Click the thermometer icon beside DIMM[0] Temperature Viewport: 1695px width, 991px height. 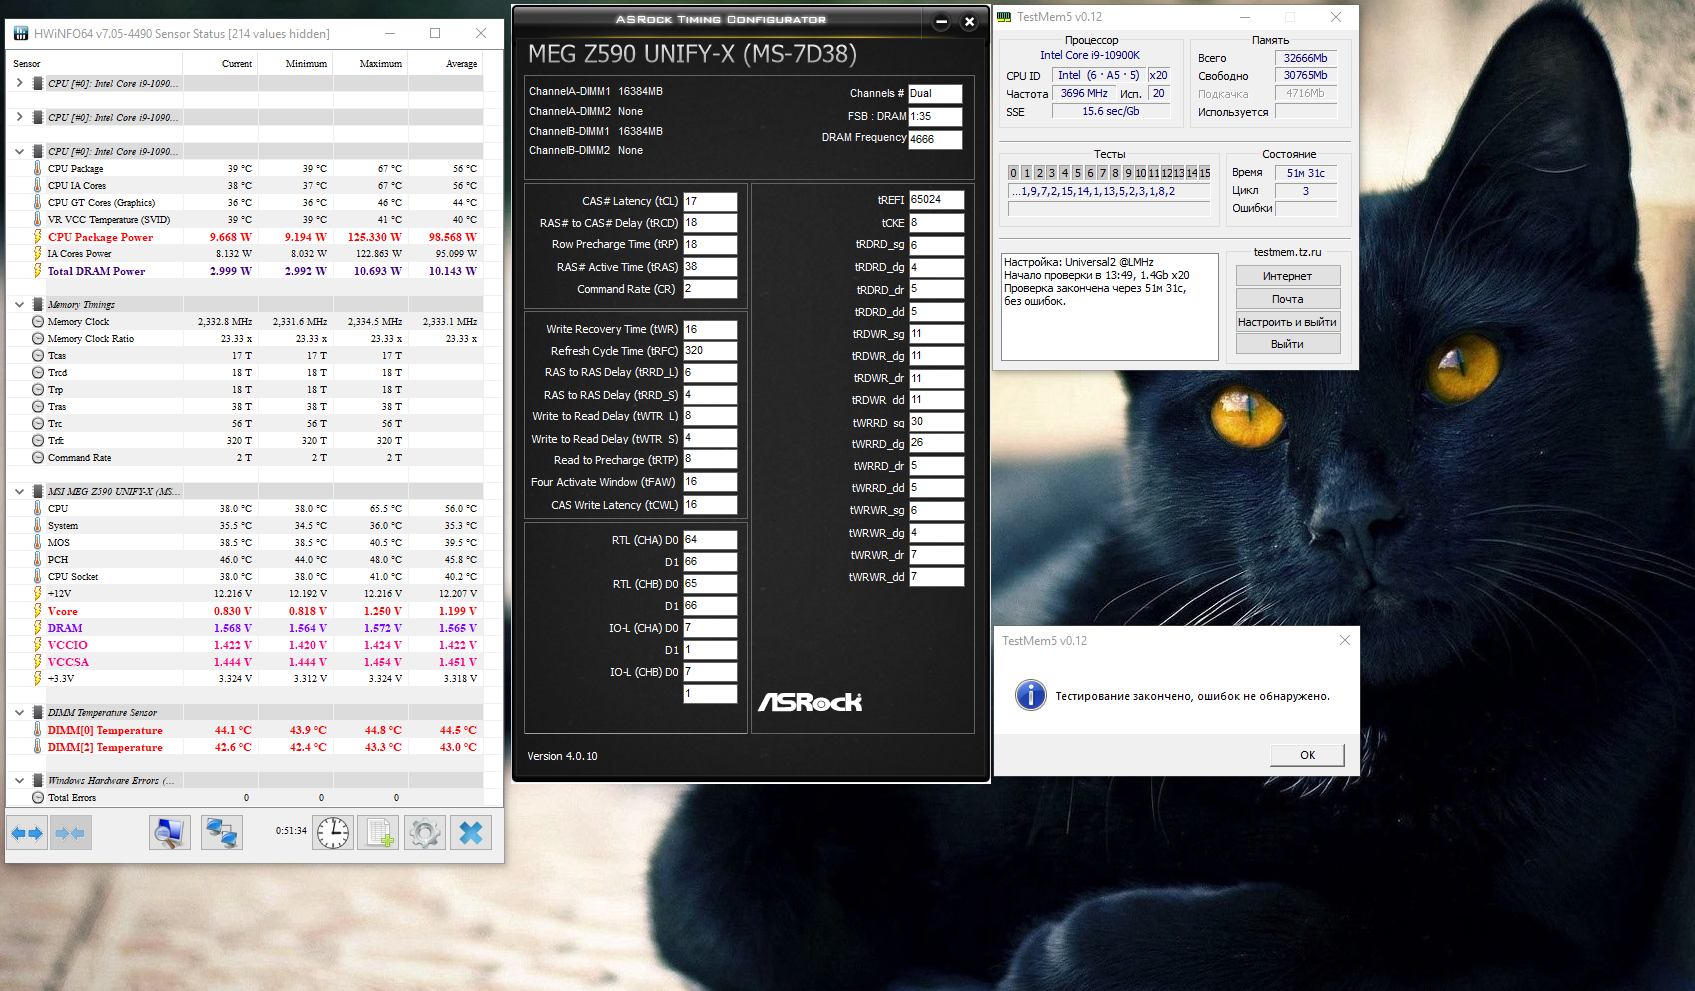coord(37,730)
